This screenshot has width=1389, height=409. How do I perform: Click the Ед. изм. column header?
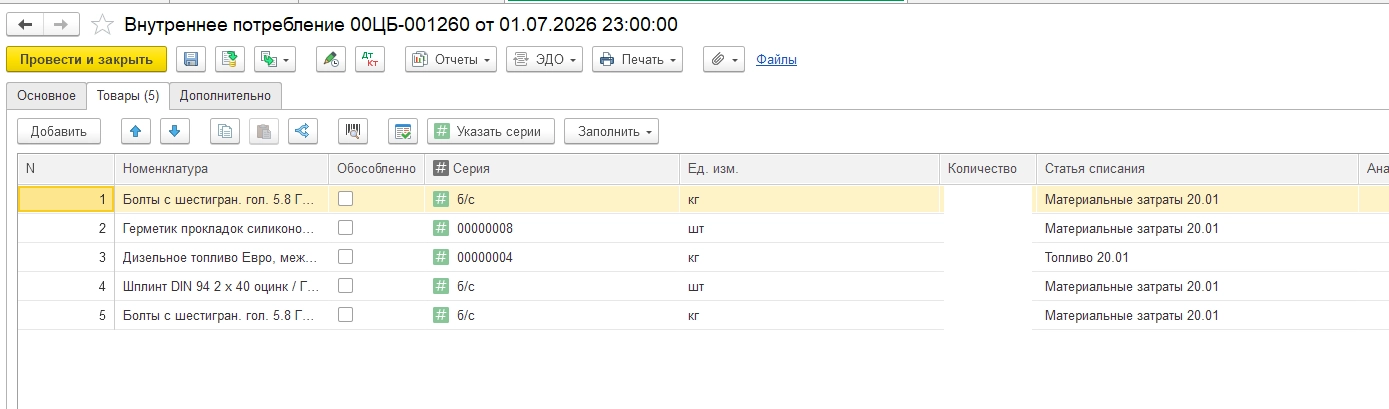tap(810, 169)
